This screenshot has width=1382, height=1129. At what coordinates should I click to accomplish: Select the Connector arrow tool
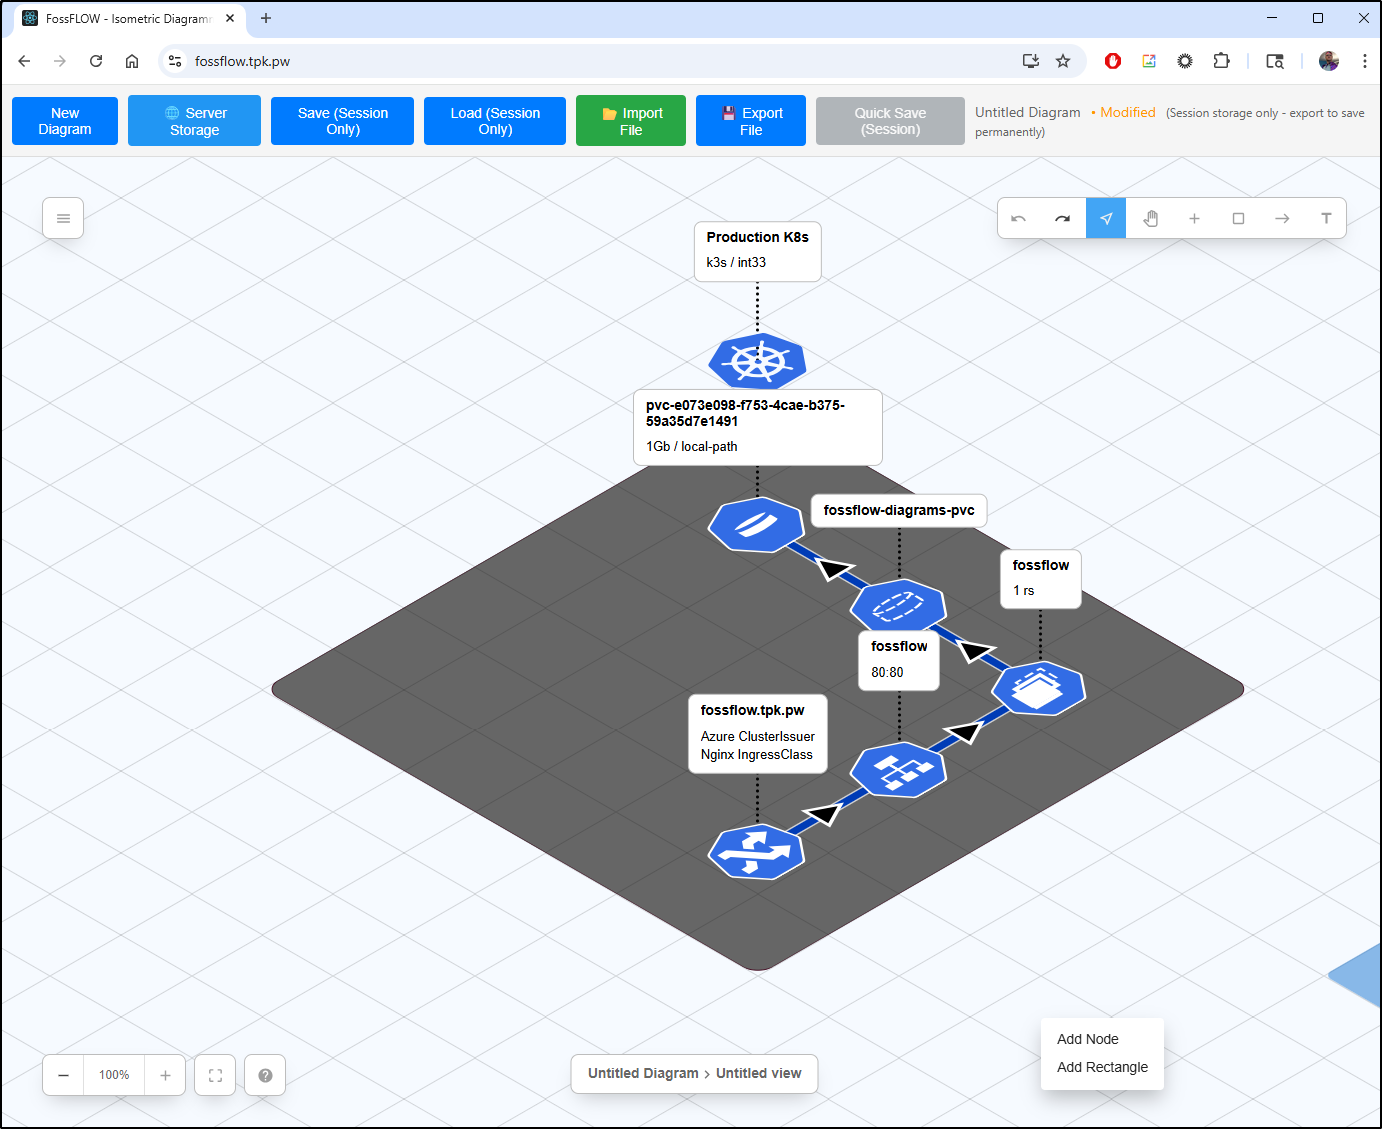(x=1282, y=217)
